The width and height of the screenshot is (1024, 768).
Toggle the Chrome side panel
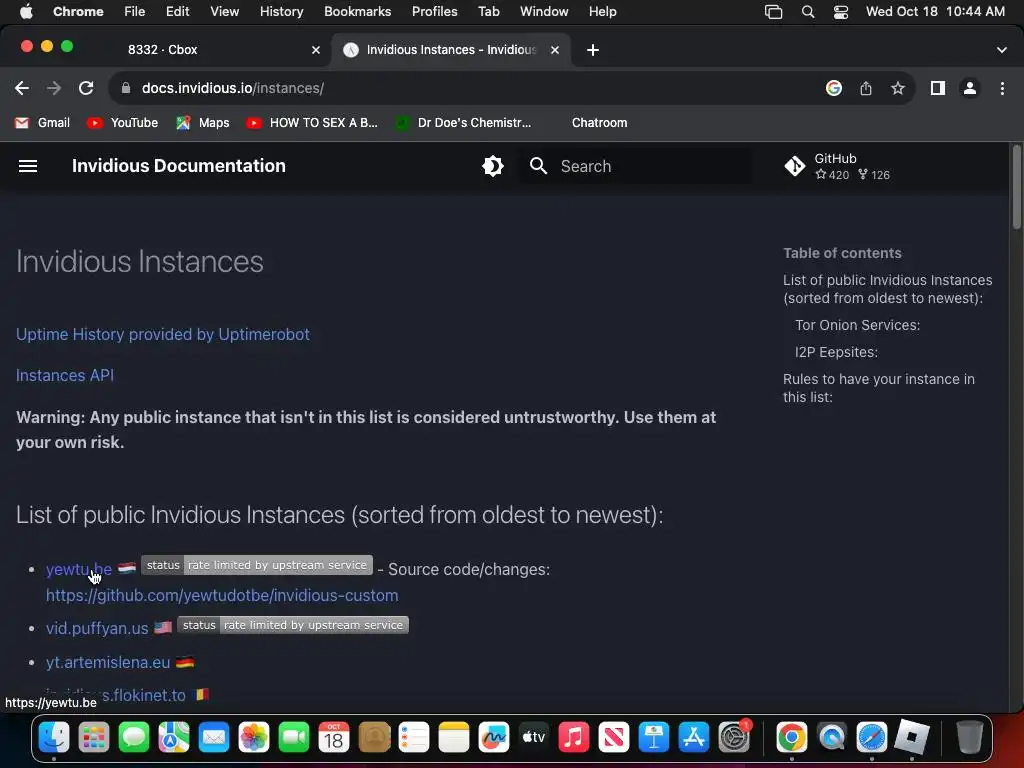(x=938, y=88)
